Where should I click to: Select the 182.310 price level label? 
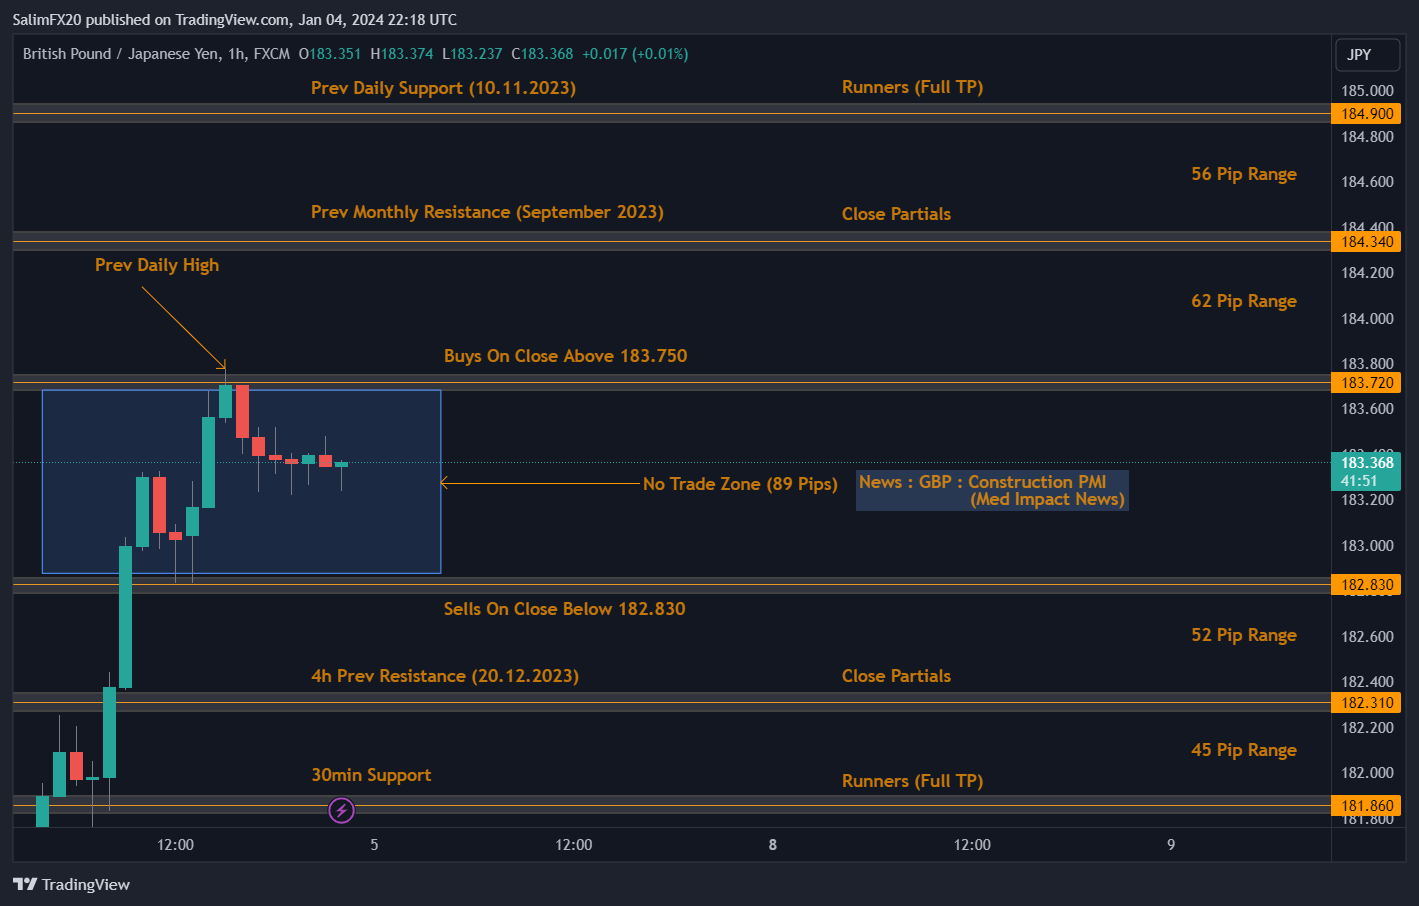click(x=1367, y=703)
